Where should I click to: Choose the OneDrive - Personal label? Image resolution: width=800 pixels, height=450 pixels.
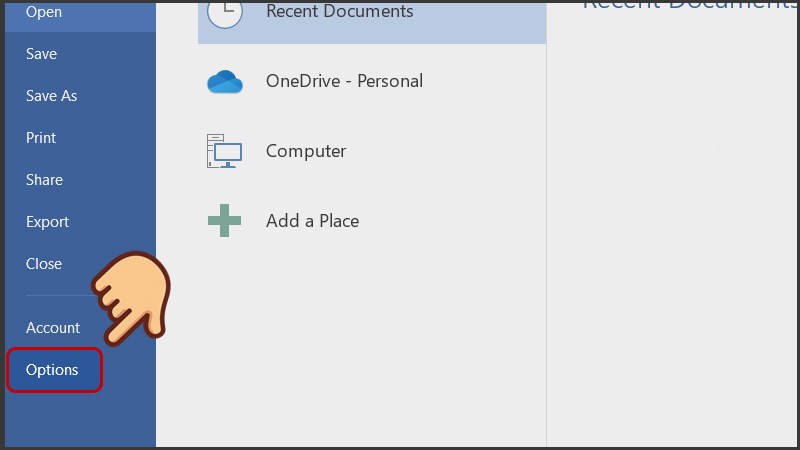344,81
